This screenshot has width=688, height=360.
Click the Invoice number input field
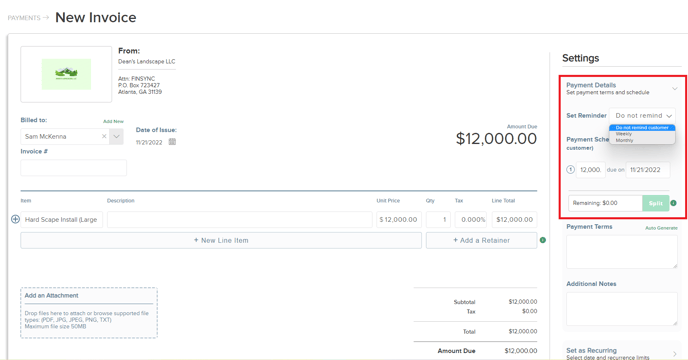pos(74,168)
